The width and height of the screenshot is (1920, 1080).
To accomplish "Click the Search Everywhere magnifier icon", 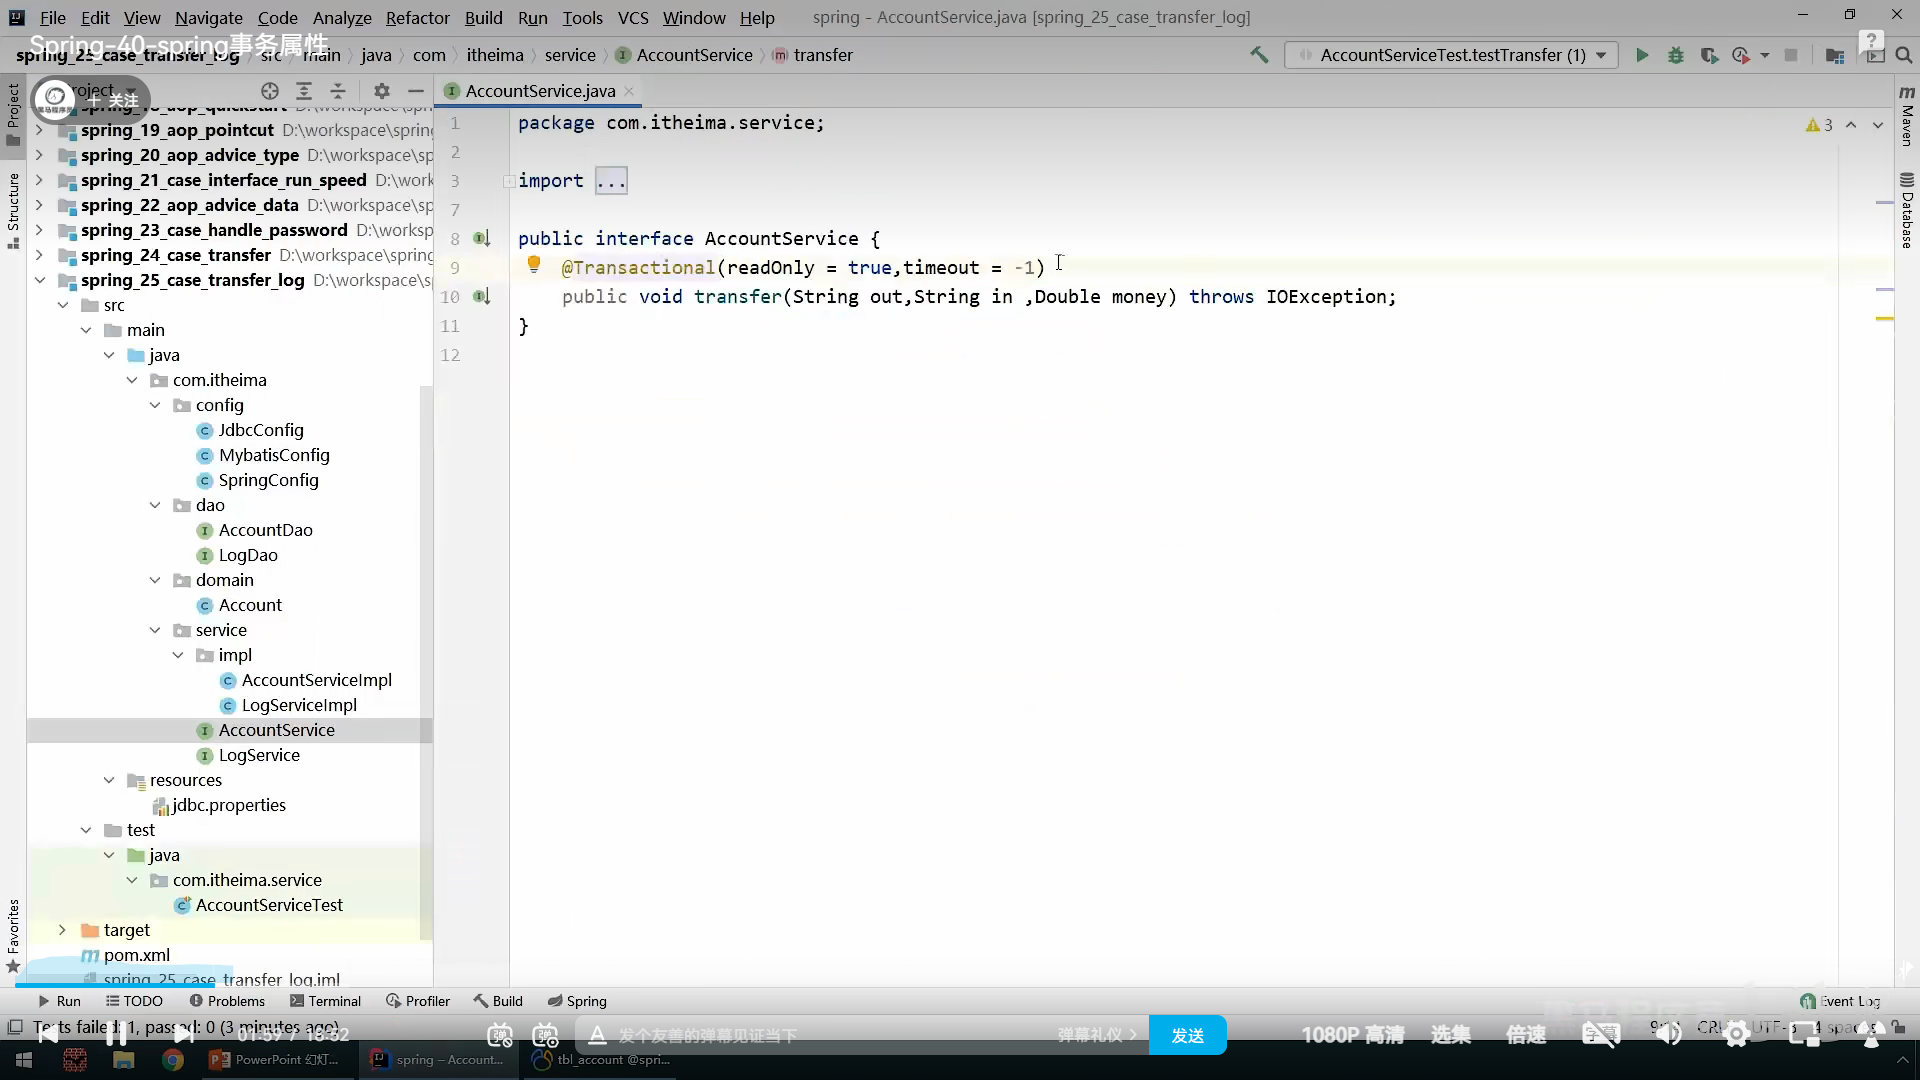I will (1904, 55).
